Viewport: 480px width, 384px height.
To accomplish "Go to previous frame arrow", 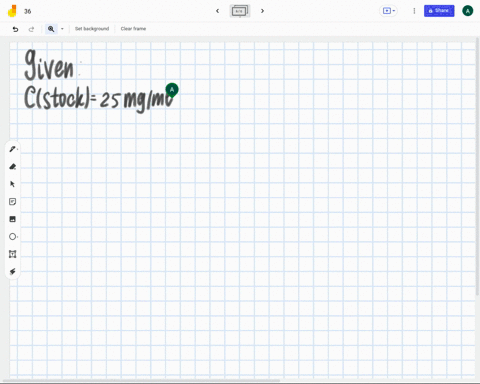I will pos(217,11).
